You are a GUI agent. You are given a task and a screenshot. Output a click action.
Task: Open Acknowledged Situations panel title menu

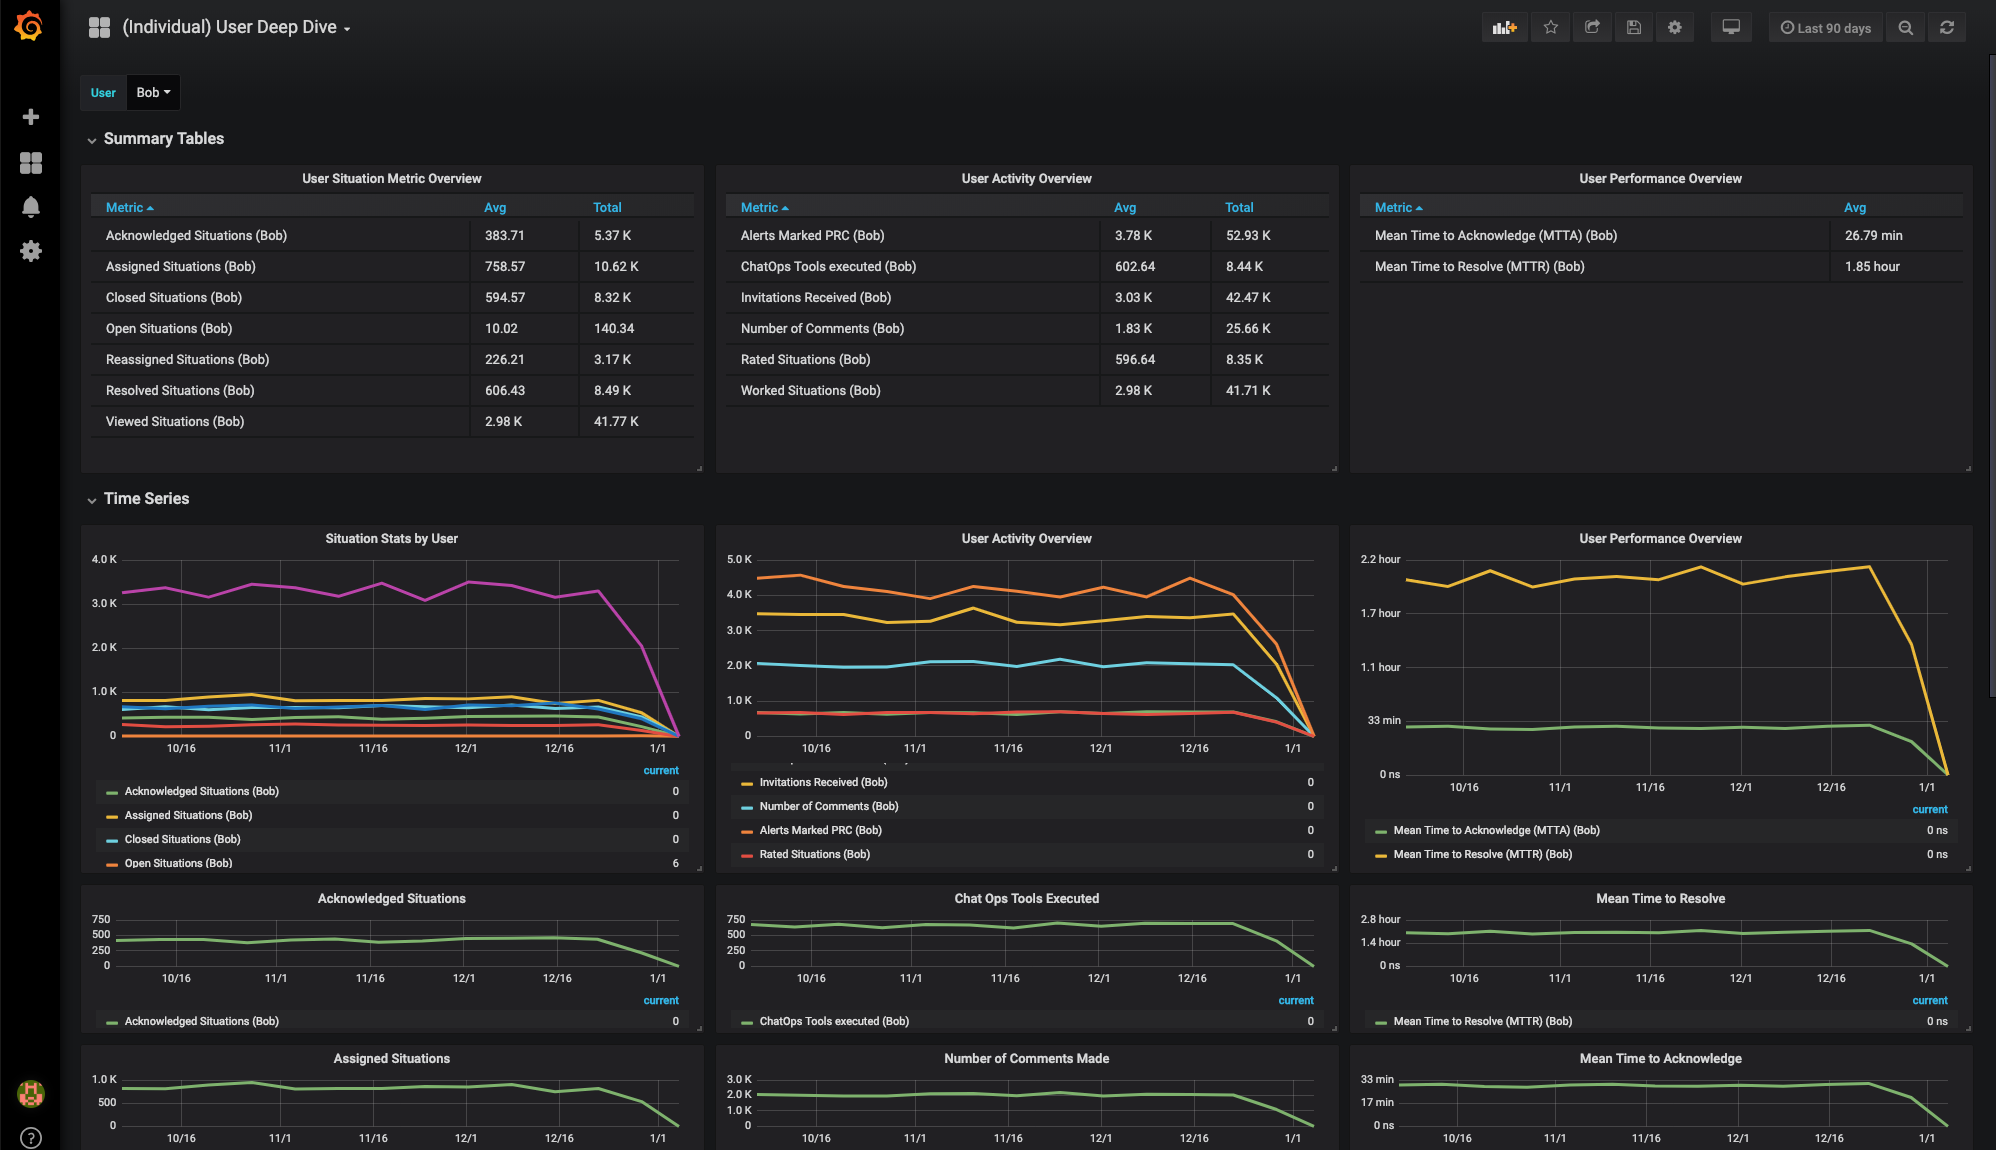392,899
